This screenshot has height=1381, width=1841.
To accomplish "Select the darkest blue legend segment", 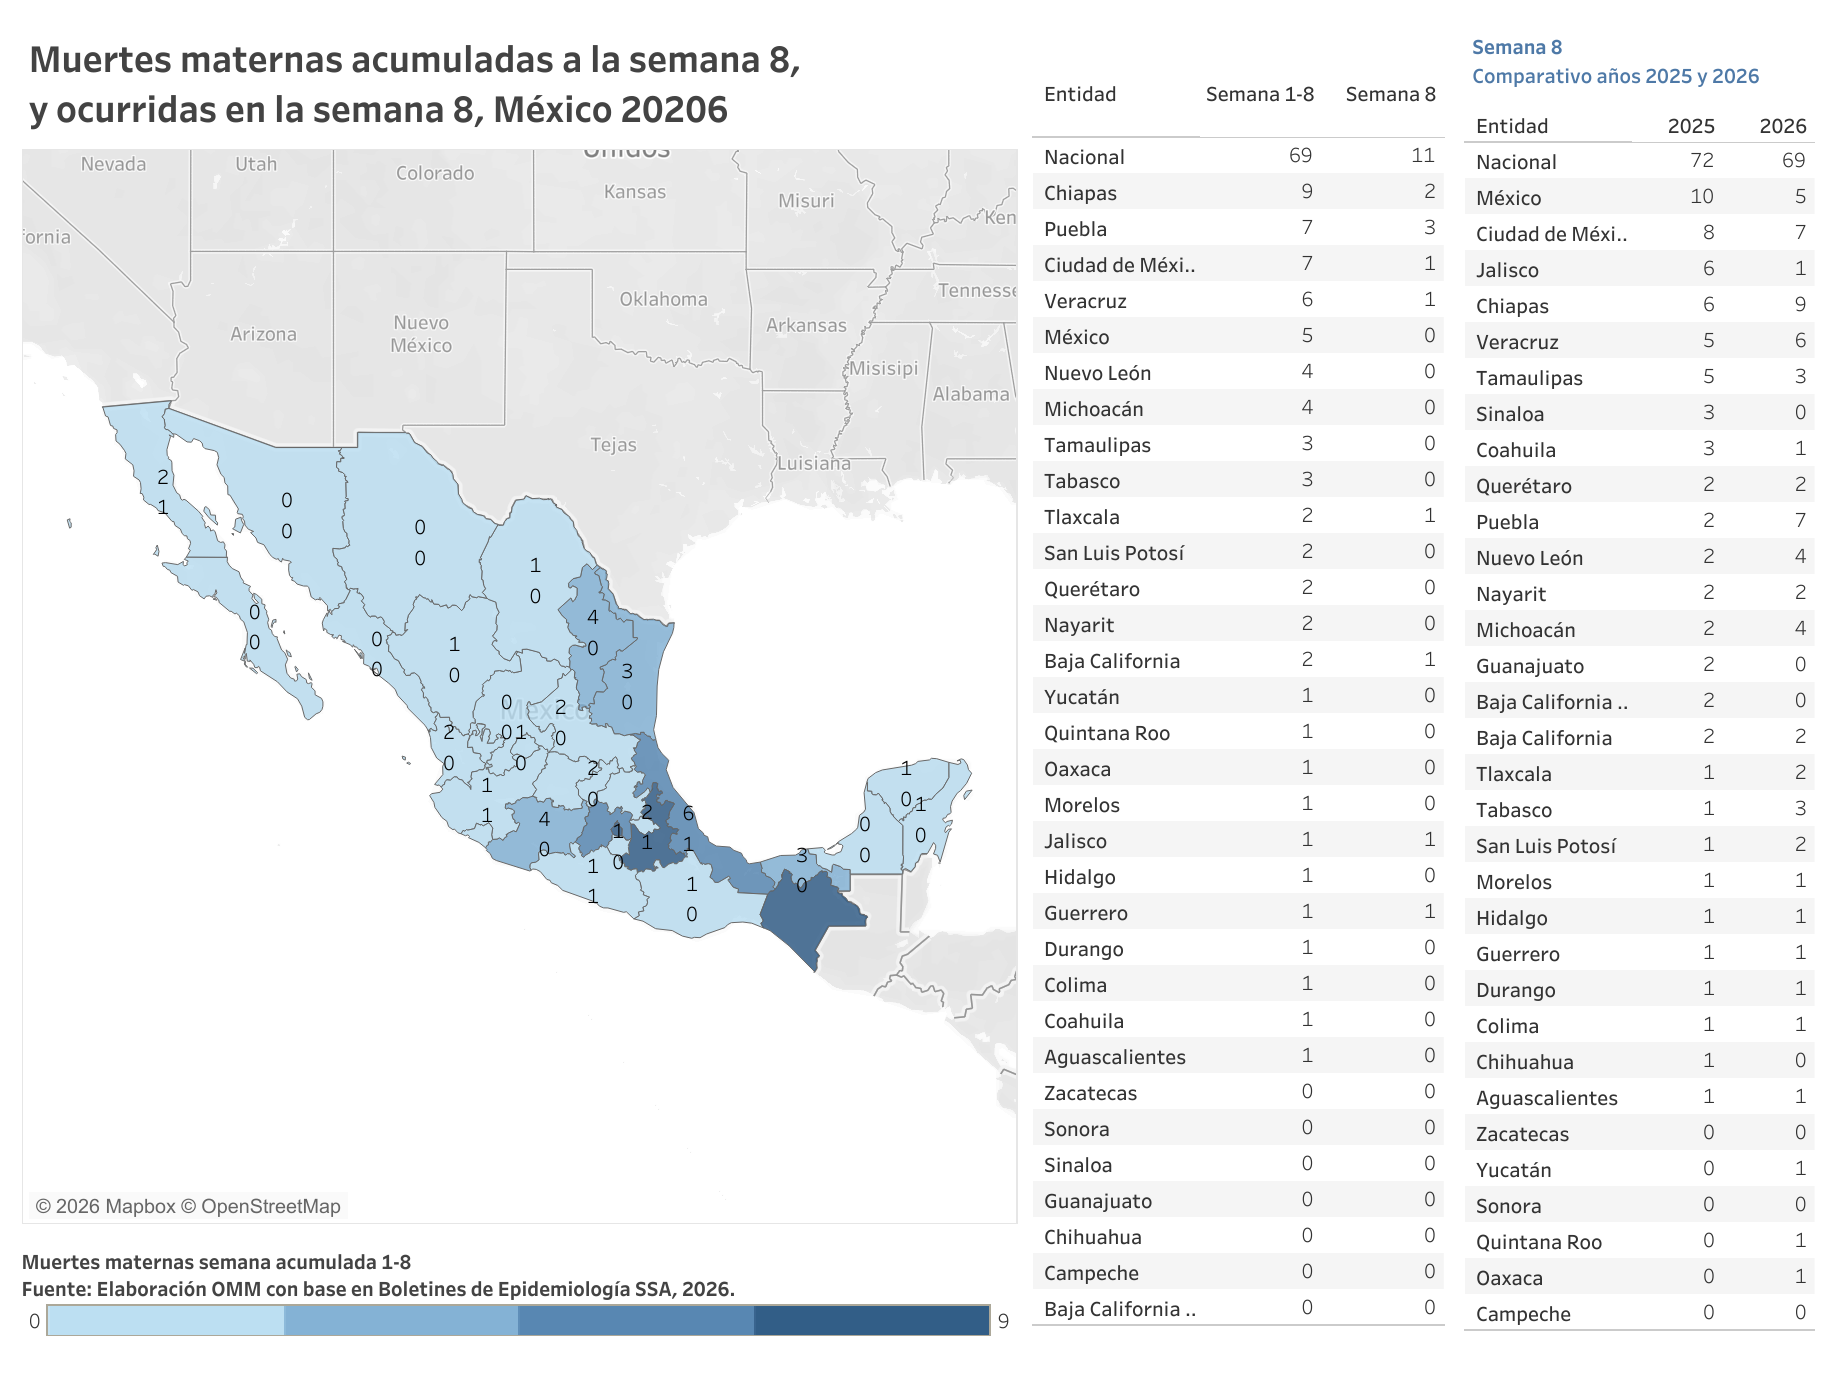I will point(871,1320).
